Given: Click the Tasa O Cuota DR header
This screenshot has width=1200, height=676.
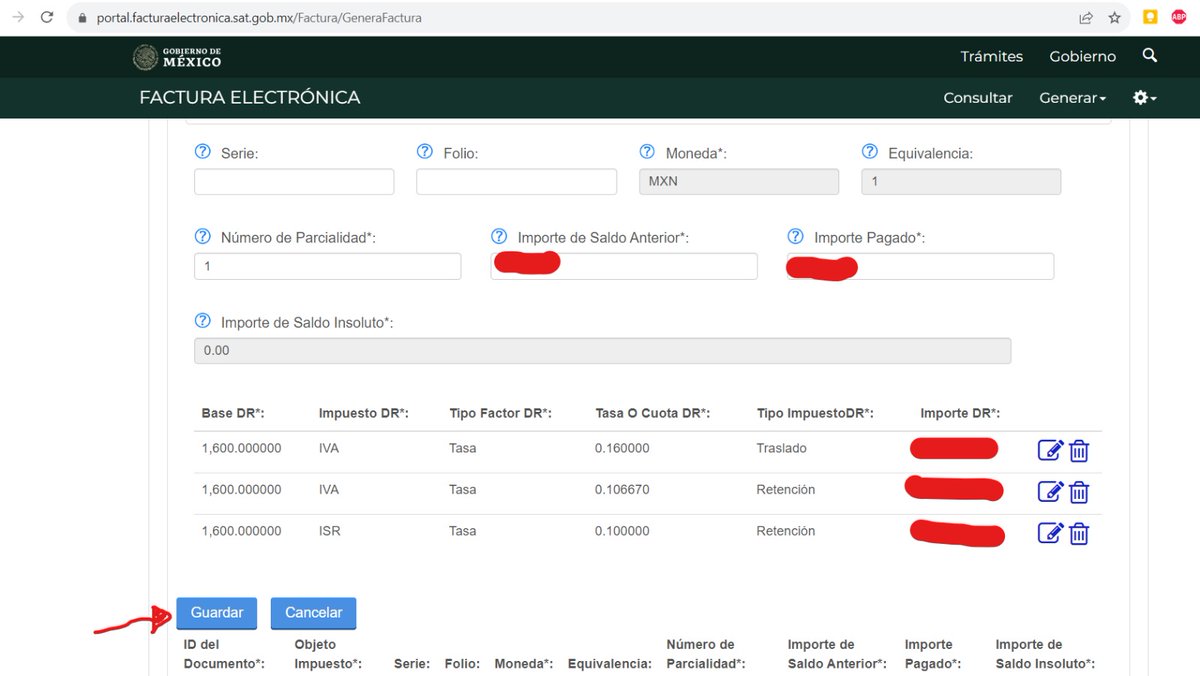Looking at the screenshot, I should tap(652, 413).
